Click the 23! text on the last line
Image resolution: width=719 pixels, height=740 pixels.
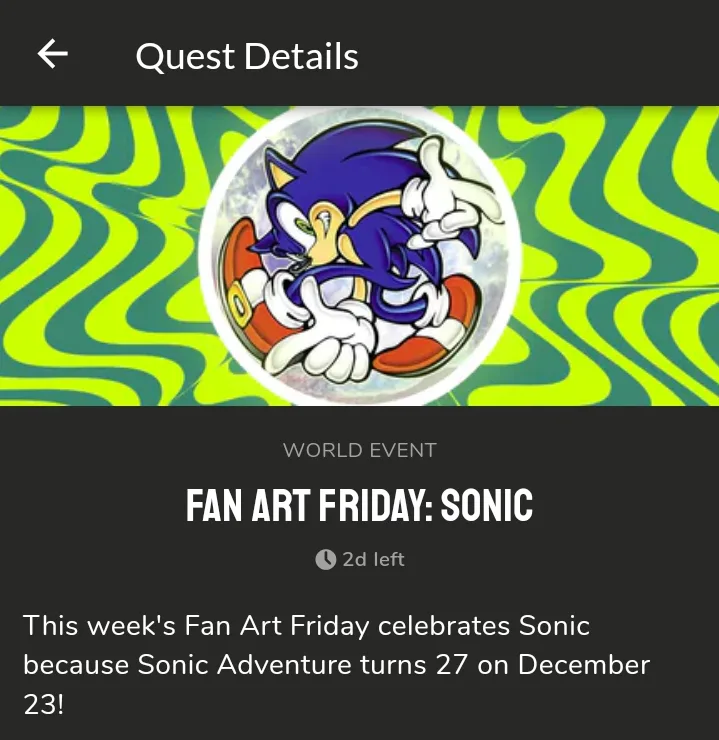pyautogui.click(x=43, y=703)
